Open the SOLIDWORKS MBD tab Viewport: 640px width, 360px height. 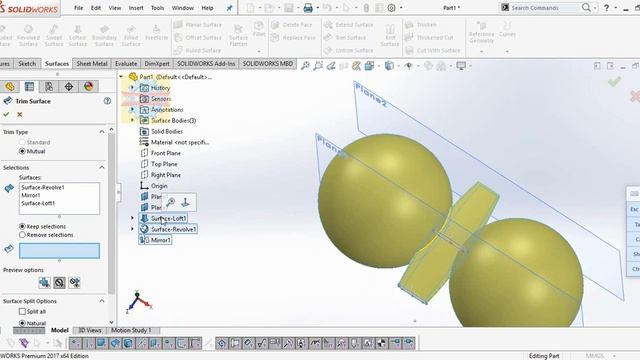click(268, 64)
